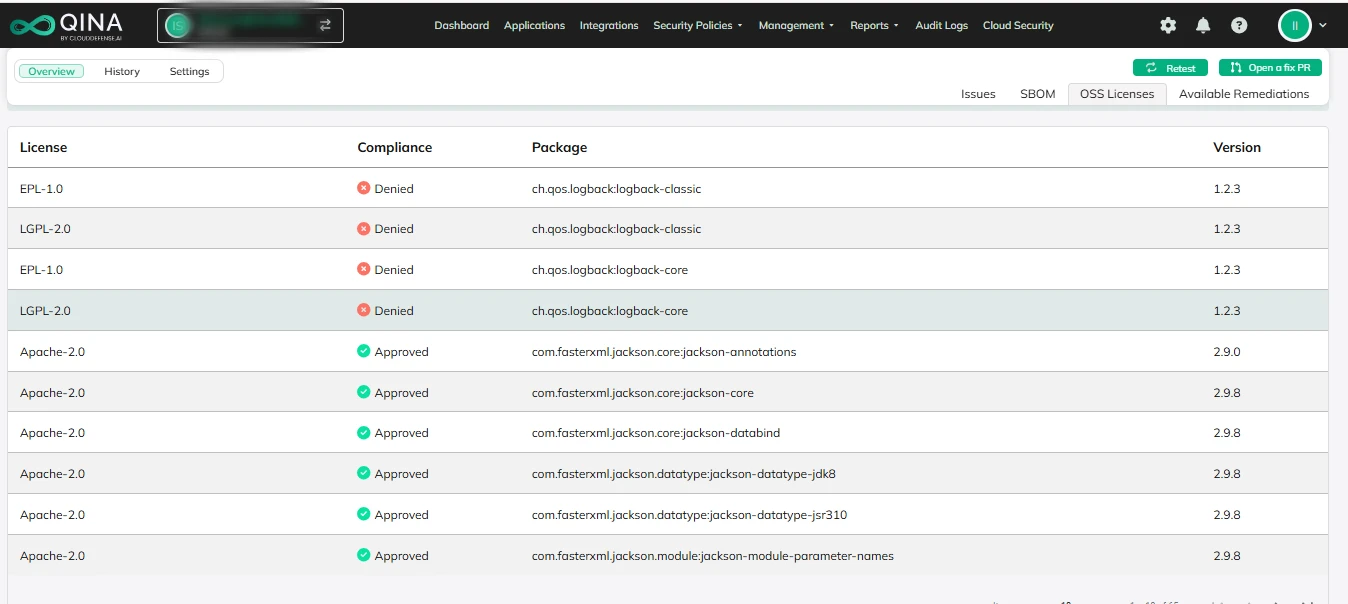Expand the Management dropdown menu
Image resolution: width=1348 pixels, height=604 pixels.
[796, 25]
